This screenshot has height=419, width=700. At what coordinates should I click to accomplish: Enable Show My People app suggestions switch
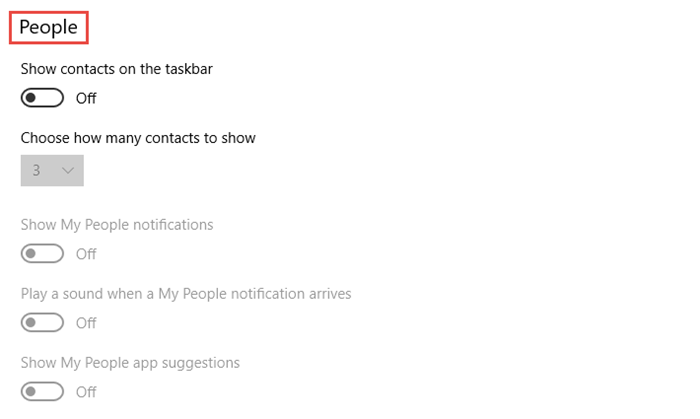pos(42,392)
